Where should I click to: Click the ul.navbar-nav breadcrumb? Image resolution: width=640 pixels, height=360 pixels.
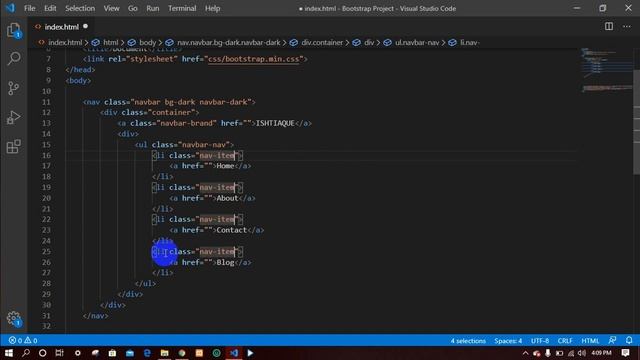[x=417, y=42]
